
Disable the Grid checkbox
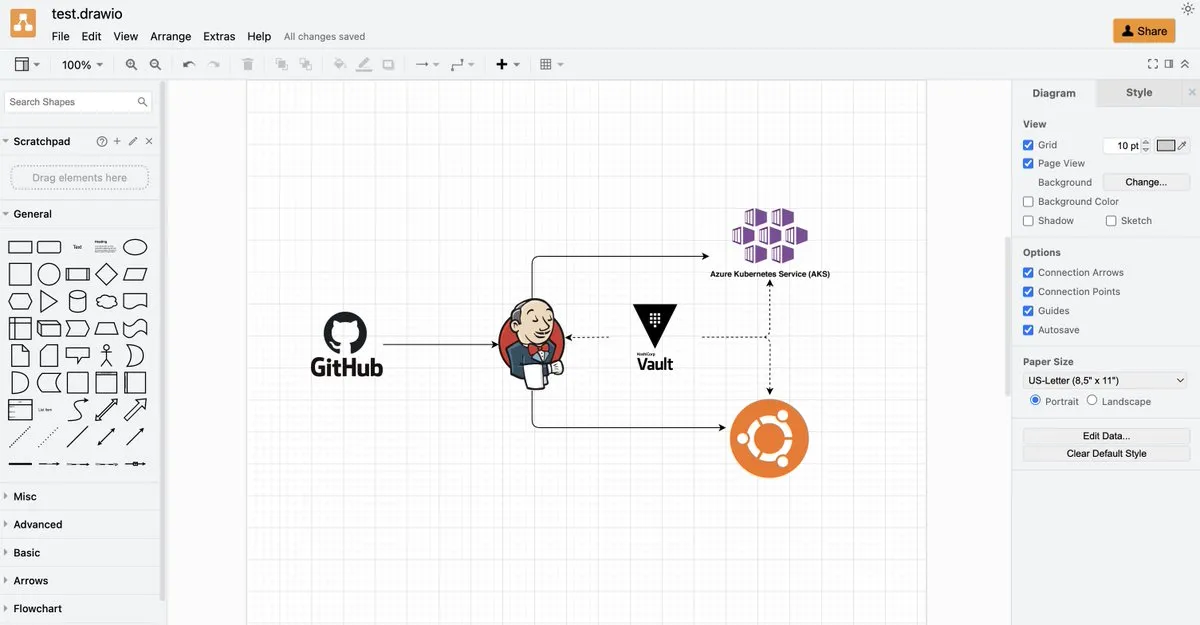click(x=1028, y=145)
